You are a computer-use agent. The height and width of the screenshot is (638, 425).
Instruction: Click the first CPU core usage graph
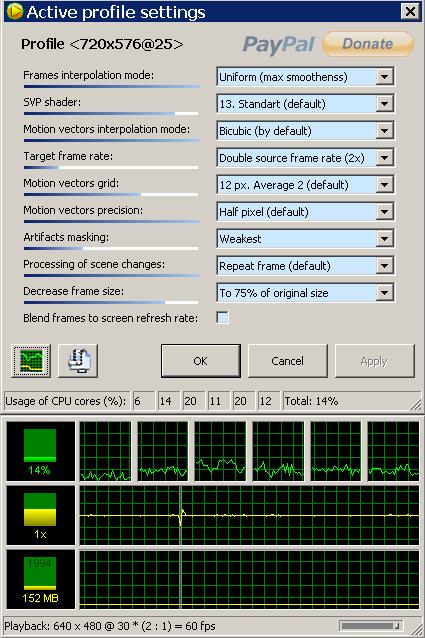(x=105, y=451)
